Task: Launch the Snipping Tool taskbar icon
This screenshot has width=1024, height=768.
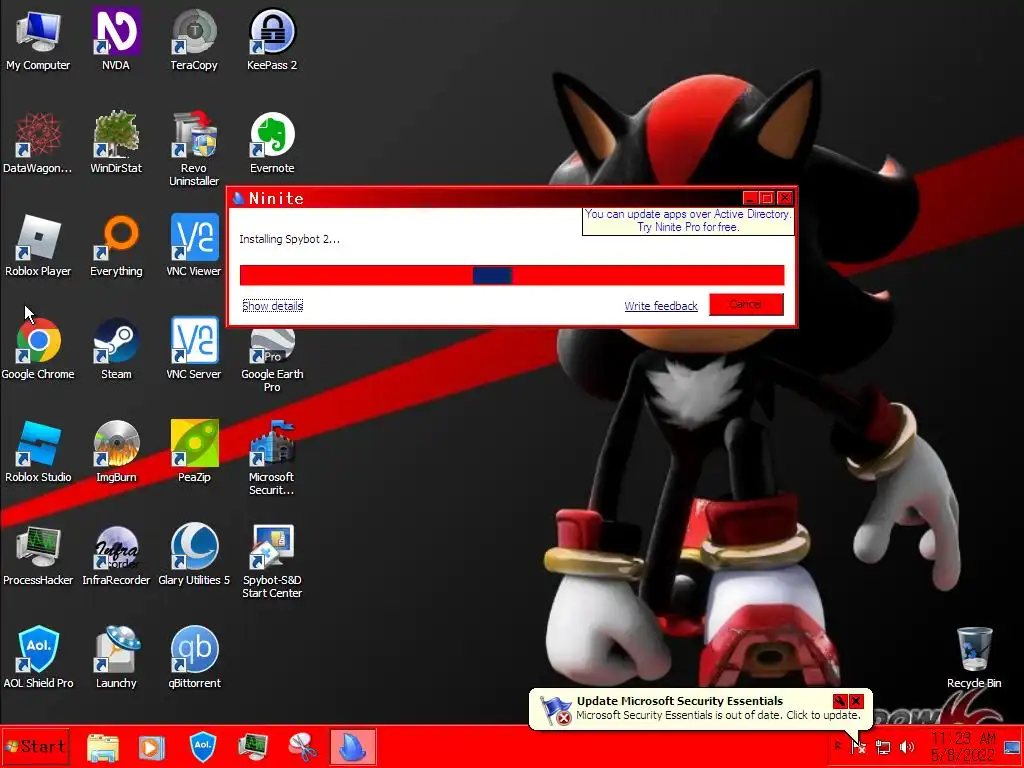Action: (302, 747)
